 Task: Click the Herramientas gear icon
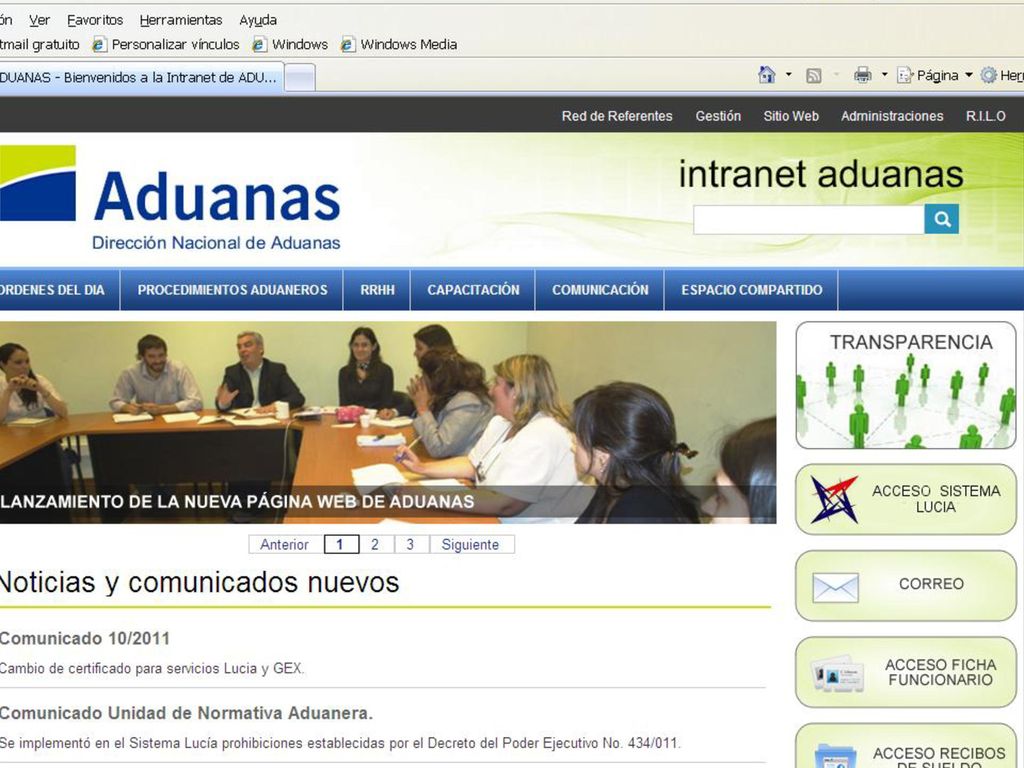click(989, 76)
